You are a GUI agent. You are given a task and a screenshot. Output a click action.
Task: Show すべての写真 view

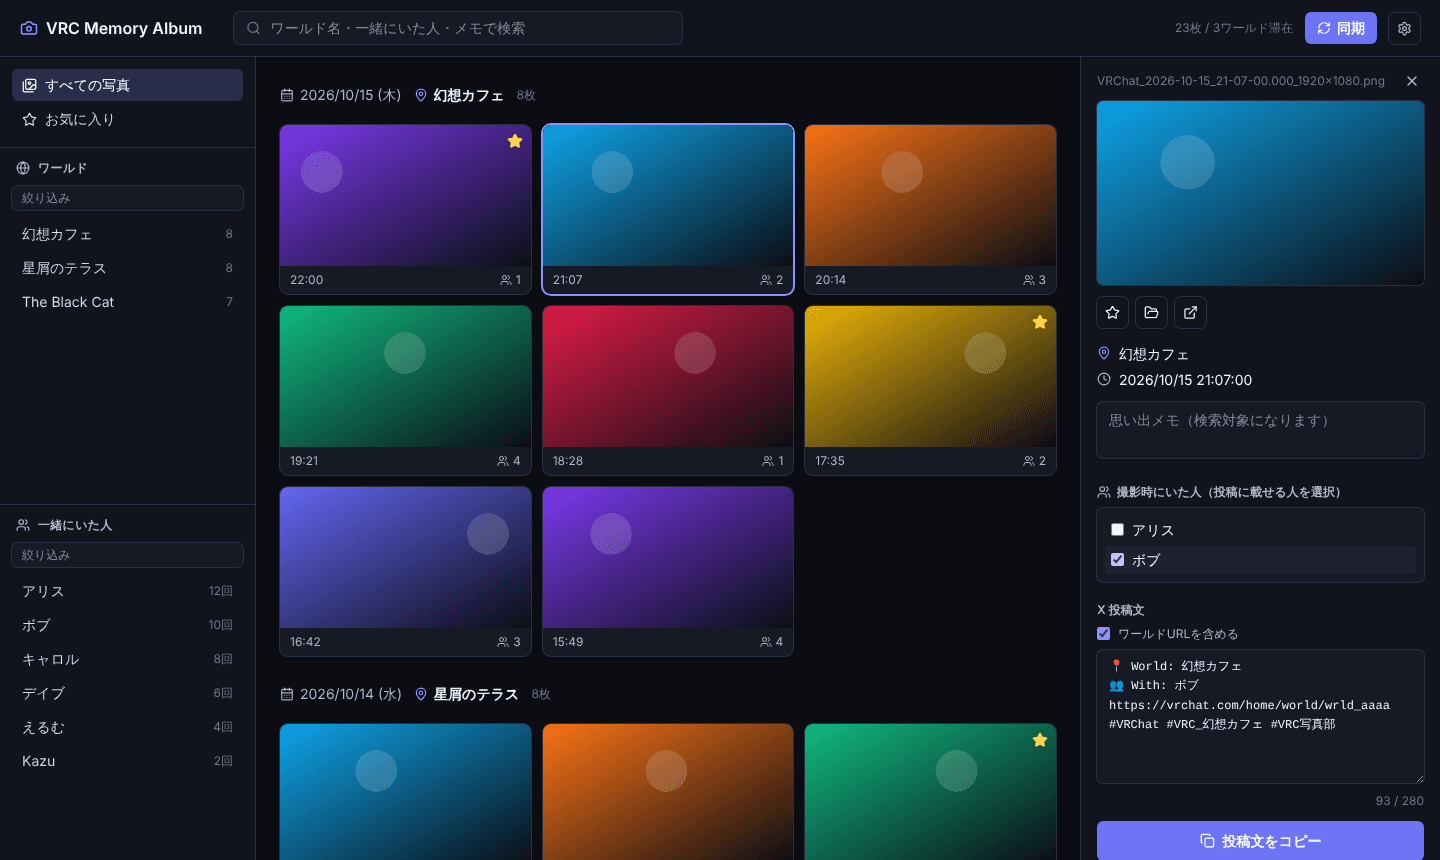(x=127, y=85)
